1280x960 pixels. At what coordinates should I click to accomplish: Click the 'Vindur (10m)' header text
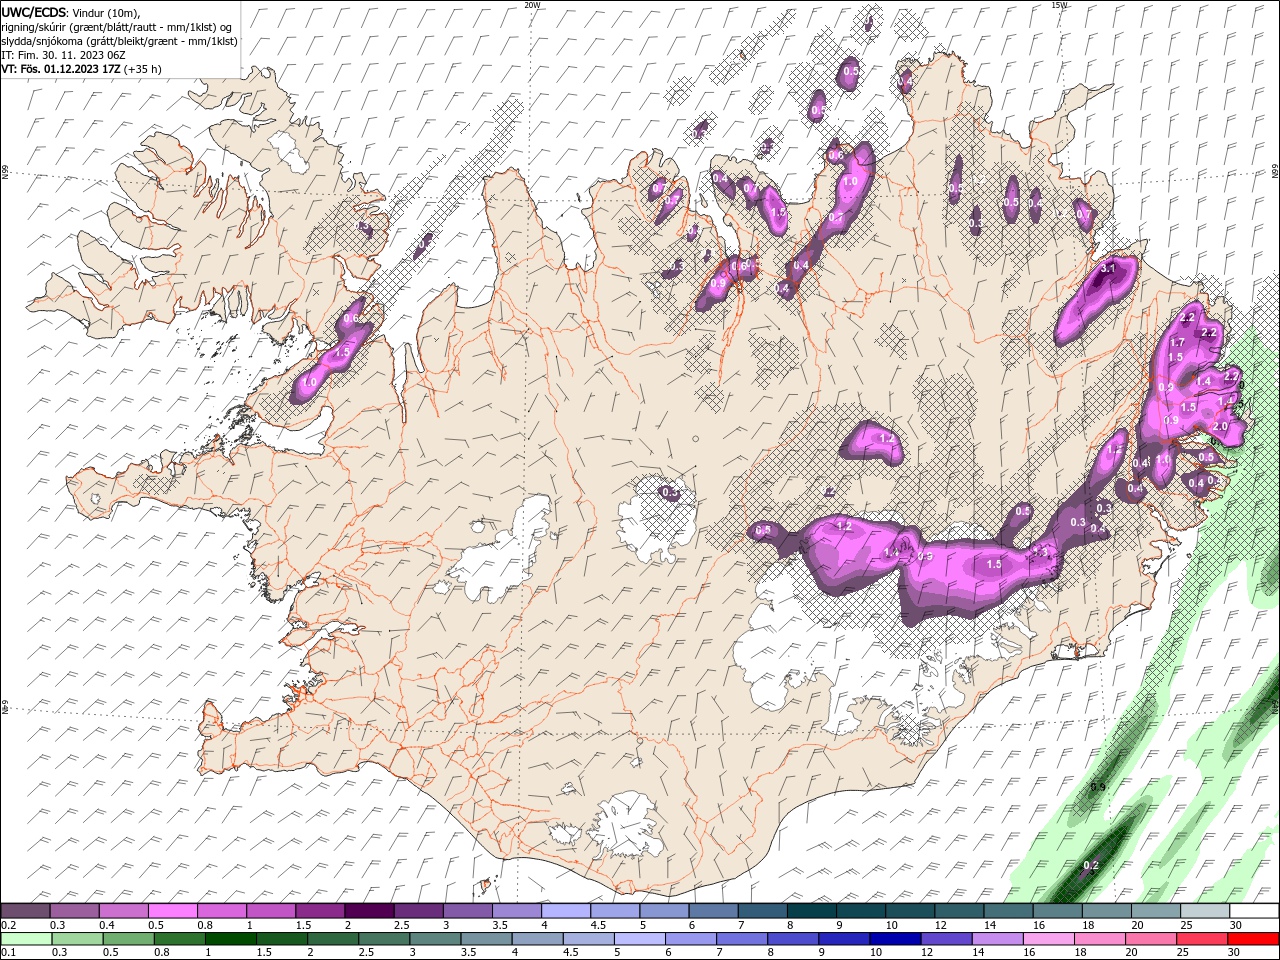[x=106, y=13]
